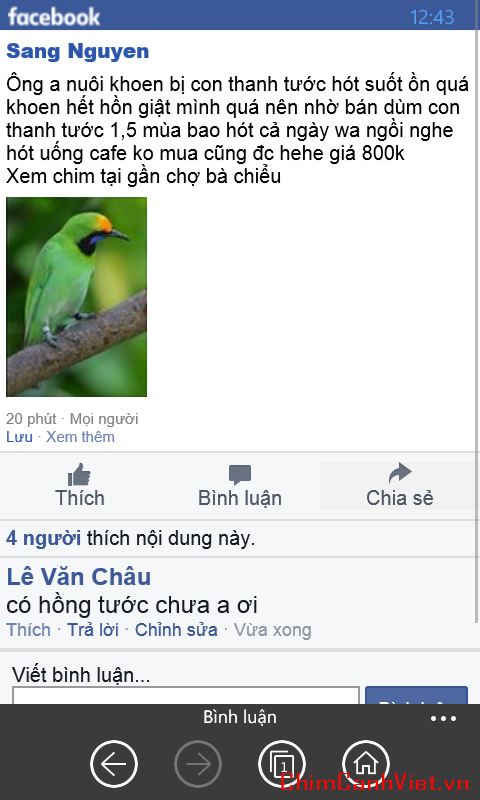This screenshot has height=800, width=480.
Task: Tap the browser home icon
Action: (366, 764)
